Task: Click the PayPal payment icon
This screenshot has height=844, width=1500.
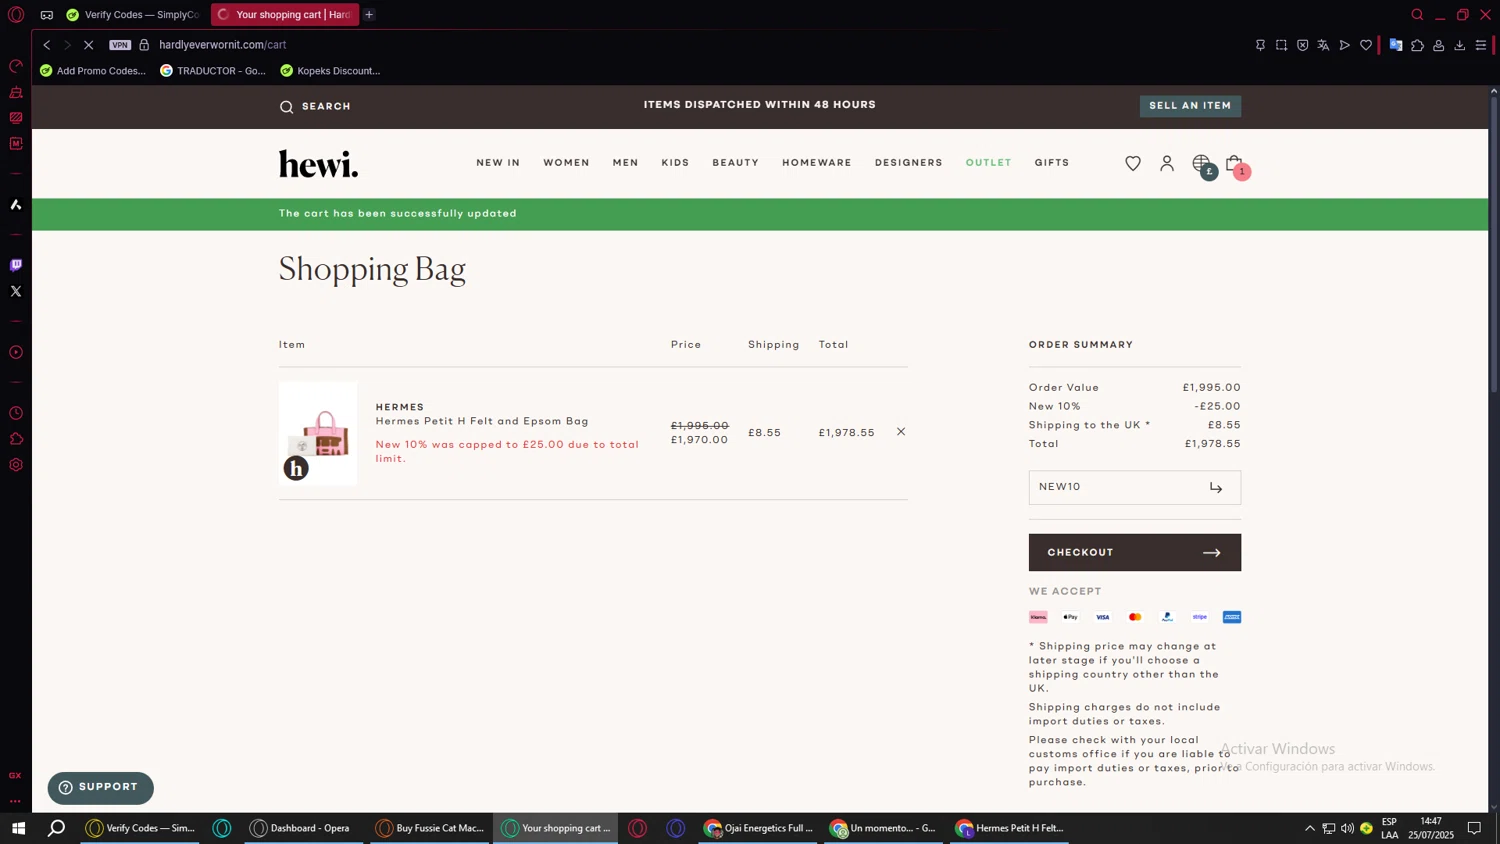Action: (x=1167, y=617)
